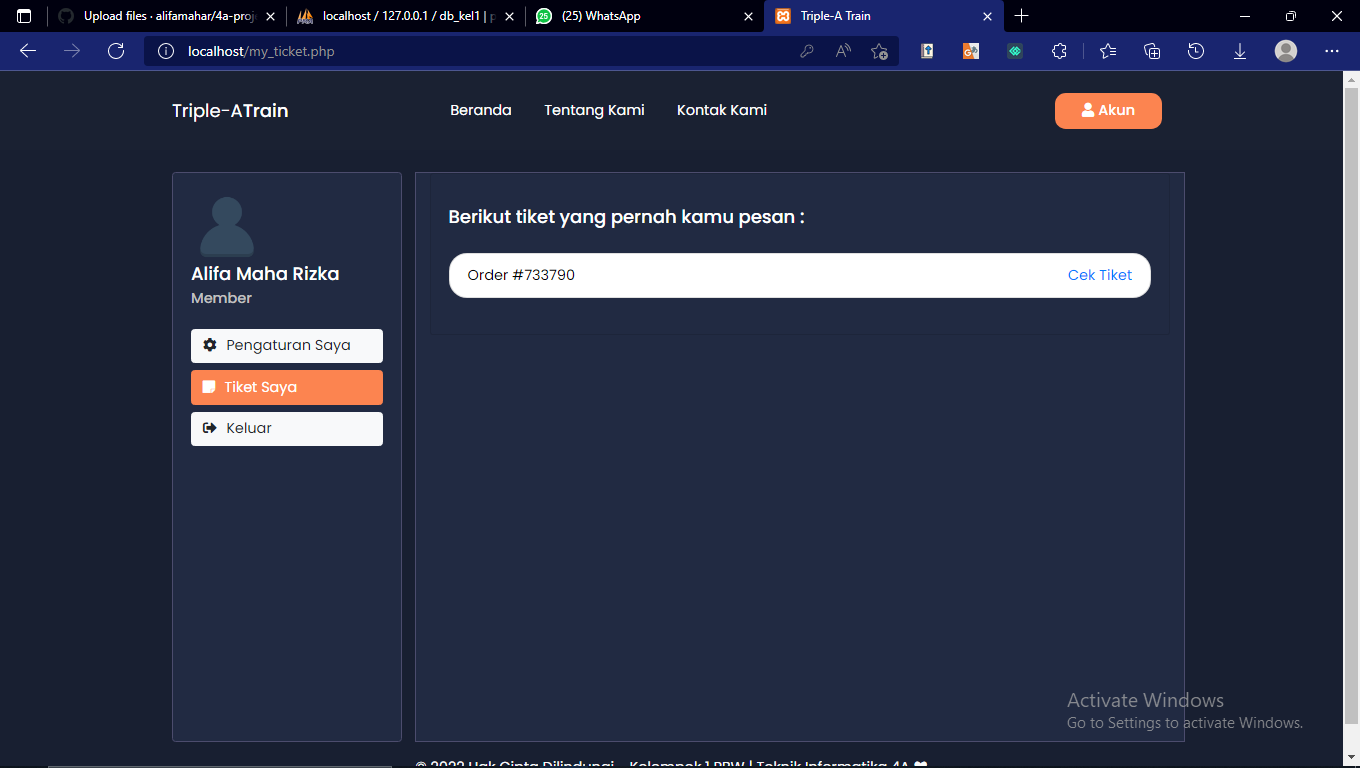Open browsing History
Screen dimensions: 1360x768
point(1196,50)
